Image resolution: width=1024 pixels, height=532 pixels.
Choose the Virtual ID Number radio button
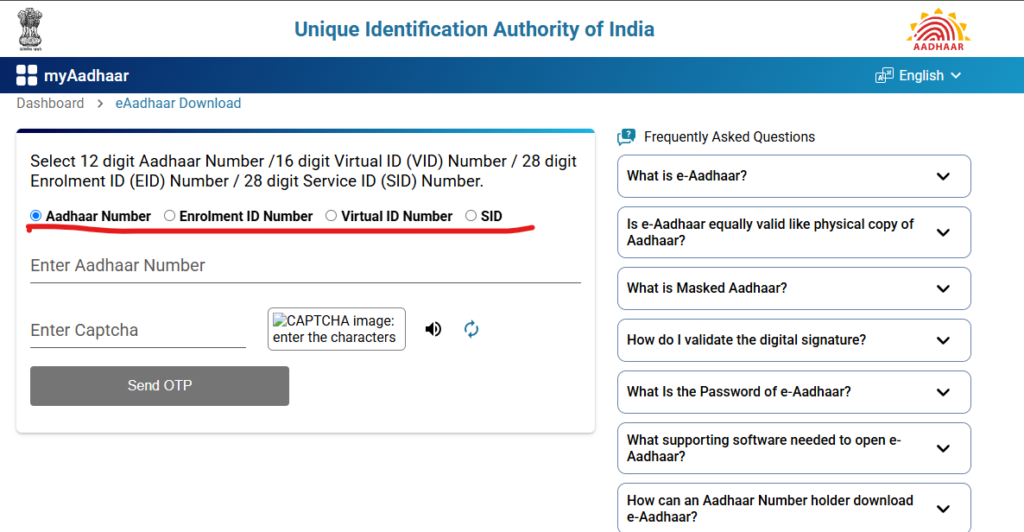coord(331,215)
